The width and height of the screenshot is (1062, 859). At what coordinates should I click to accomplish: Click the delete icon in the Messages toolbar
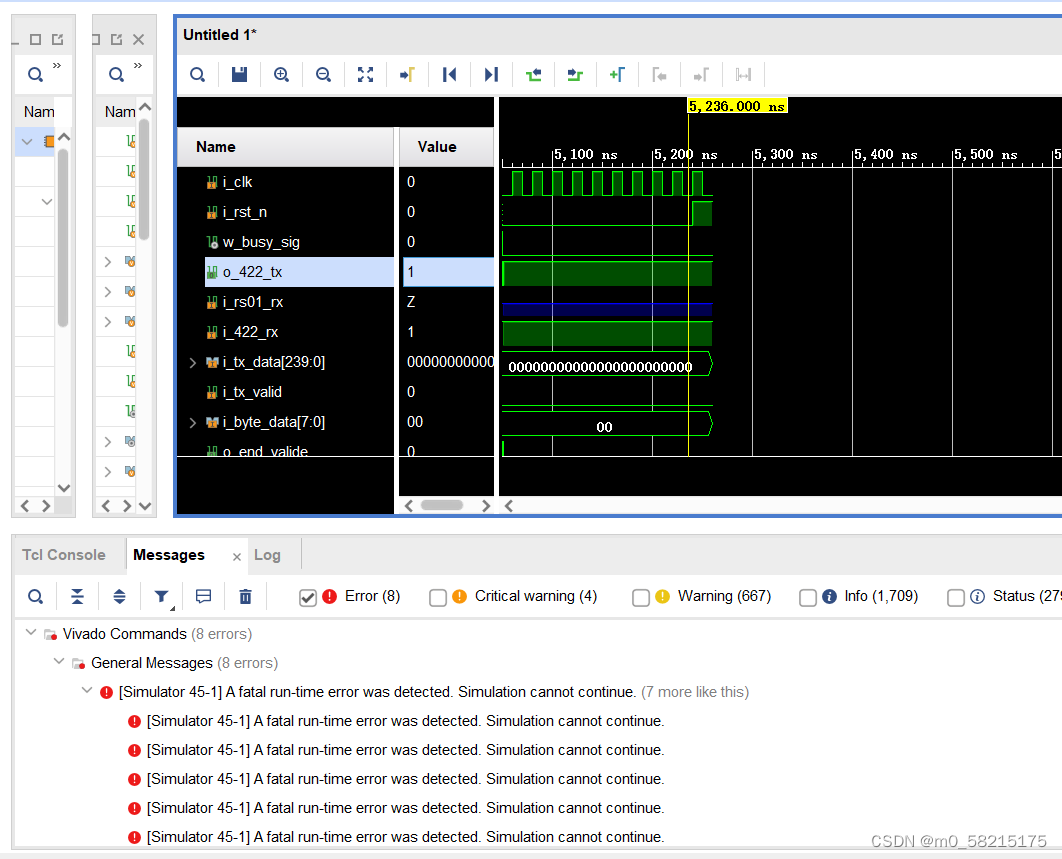(x=245, y=596)
